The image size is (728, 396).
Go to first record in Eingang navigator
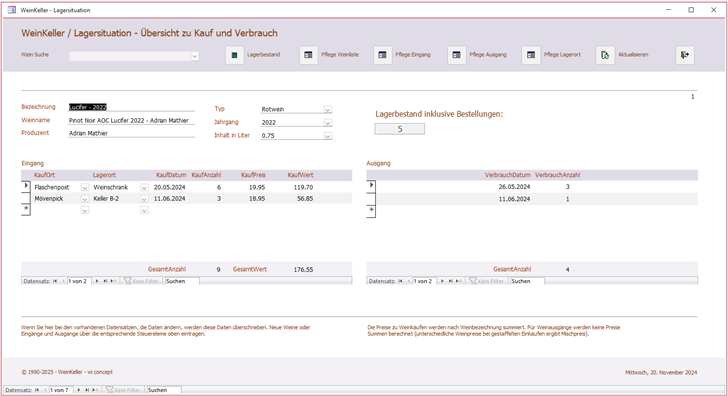point(55,281)
